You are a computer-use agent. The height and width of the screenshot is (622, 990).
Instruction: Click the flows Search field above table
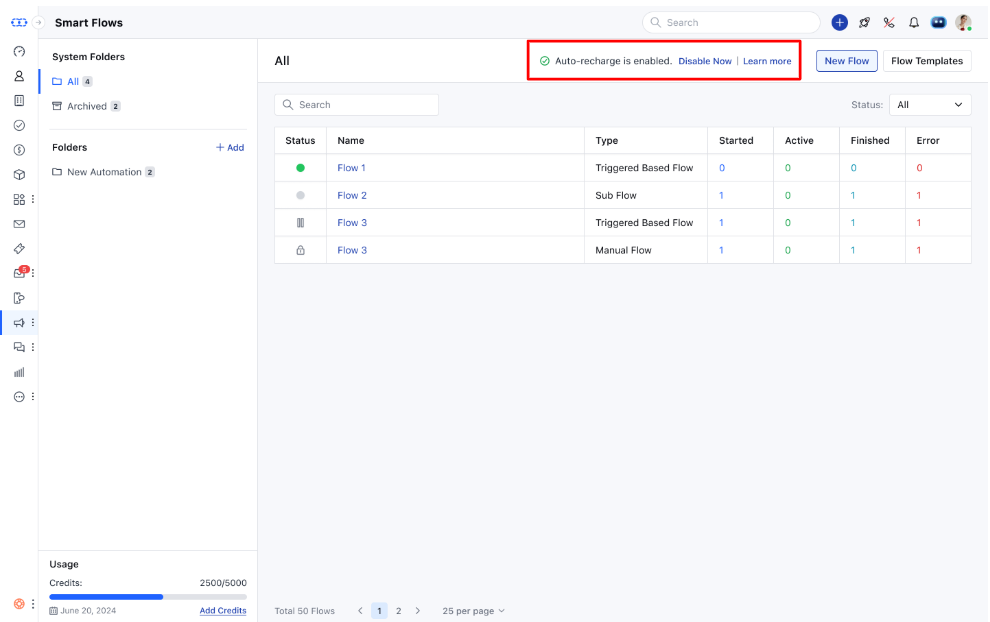click(x=356, y=105)
